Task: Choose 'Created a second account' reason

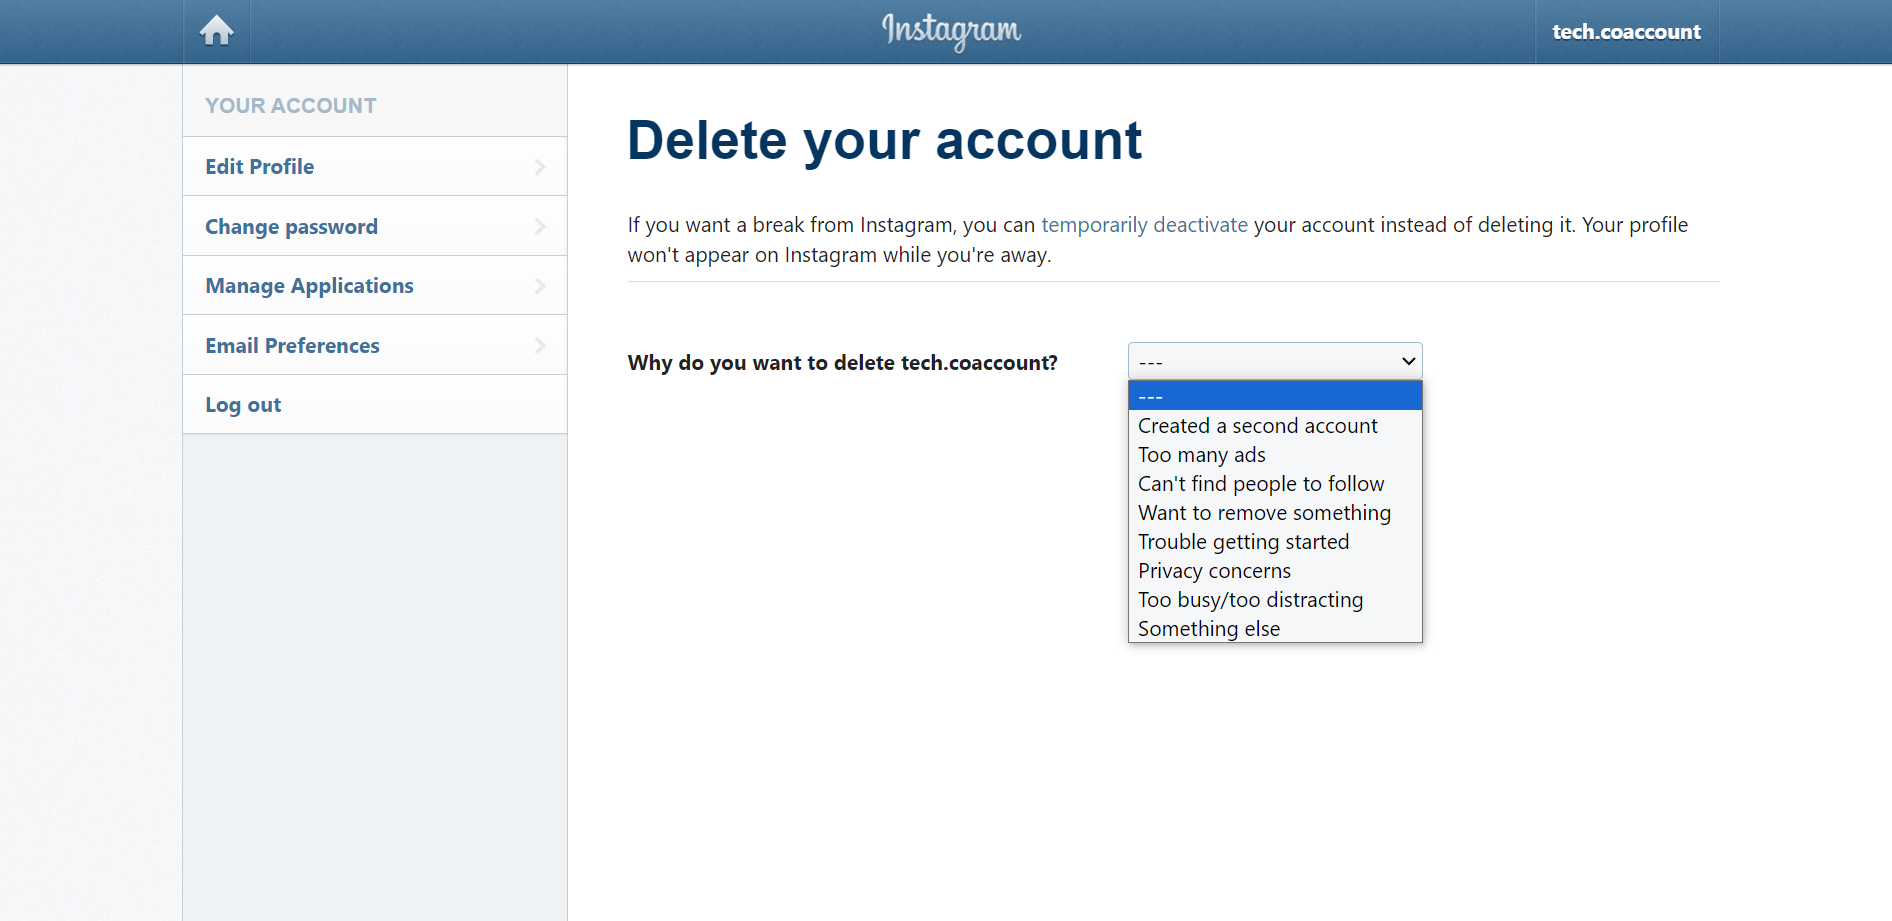Action: coord(1275,426)
